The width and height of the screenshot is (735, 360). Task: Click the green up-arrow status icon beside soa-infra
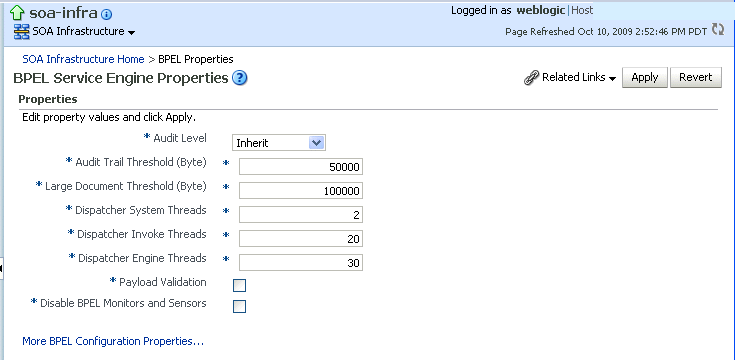[x=17, y=13]
